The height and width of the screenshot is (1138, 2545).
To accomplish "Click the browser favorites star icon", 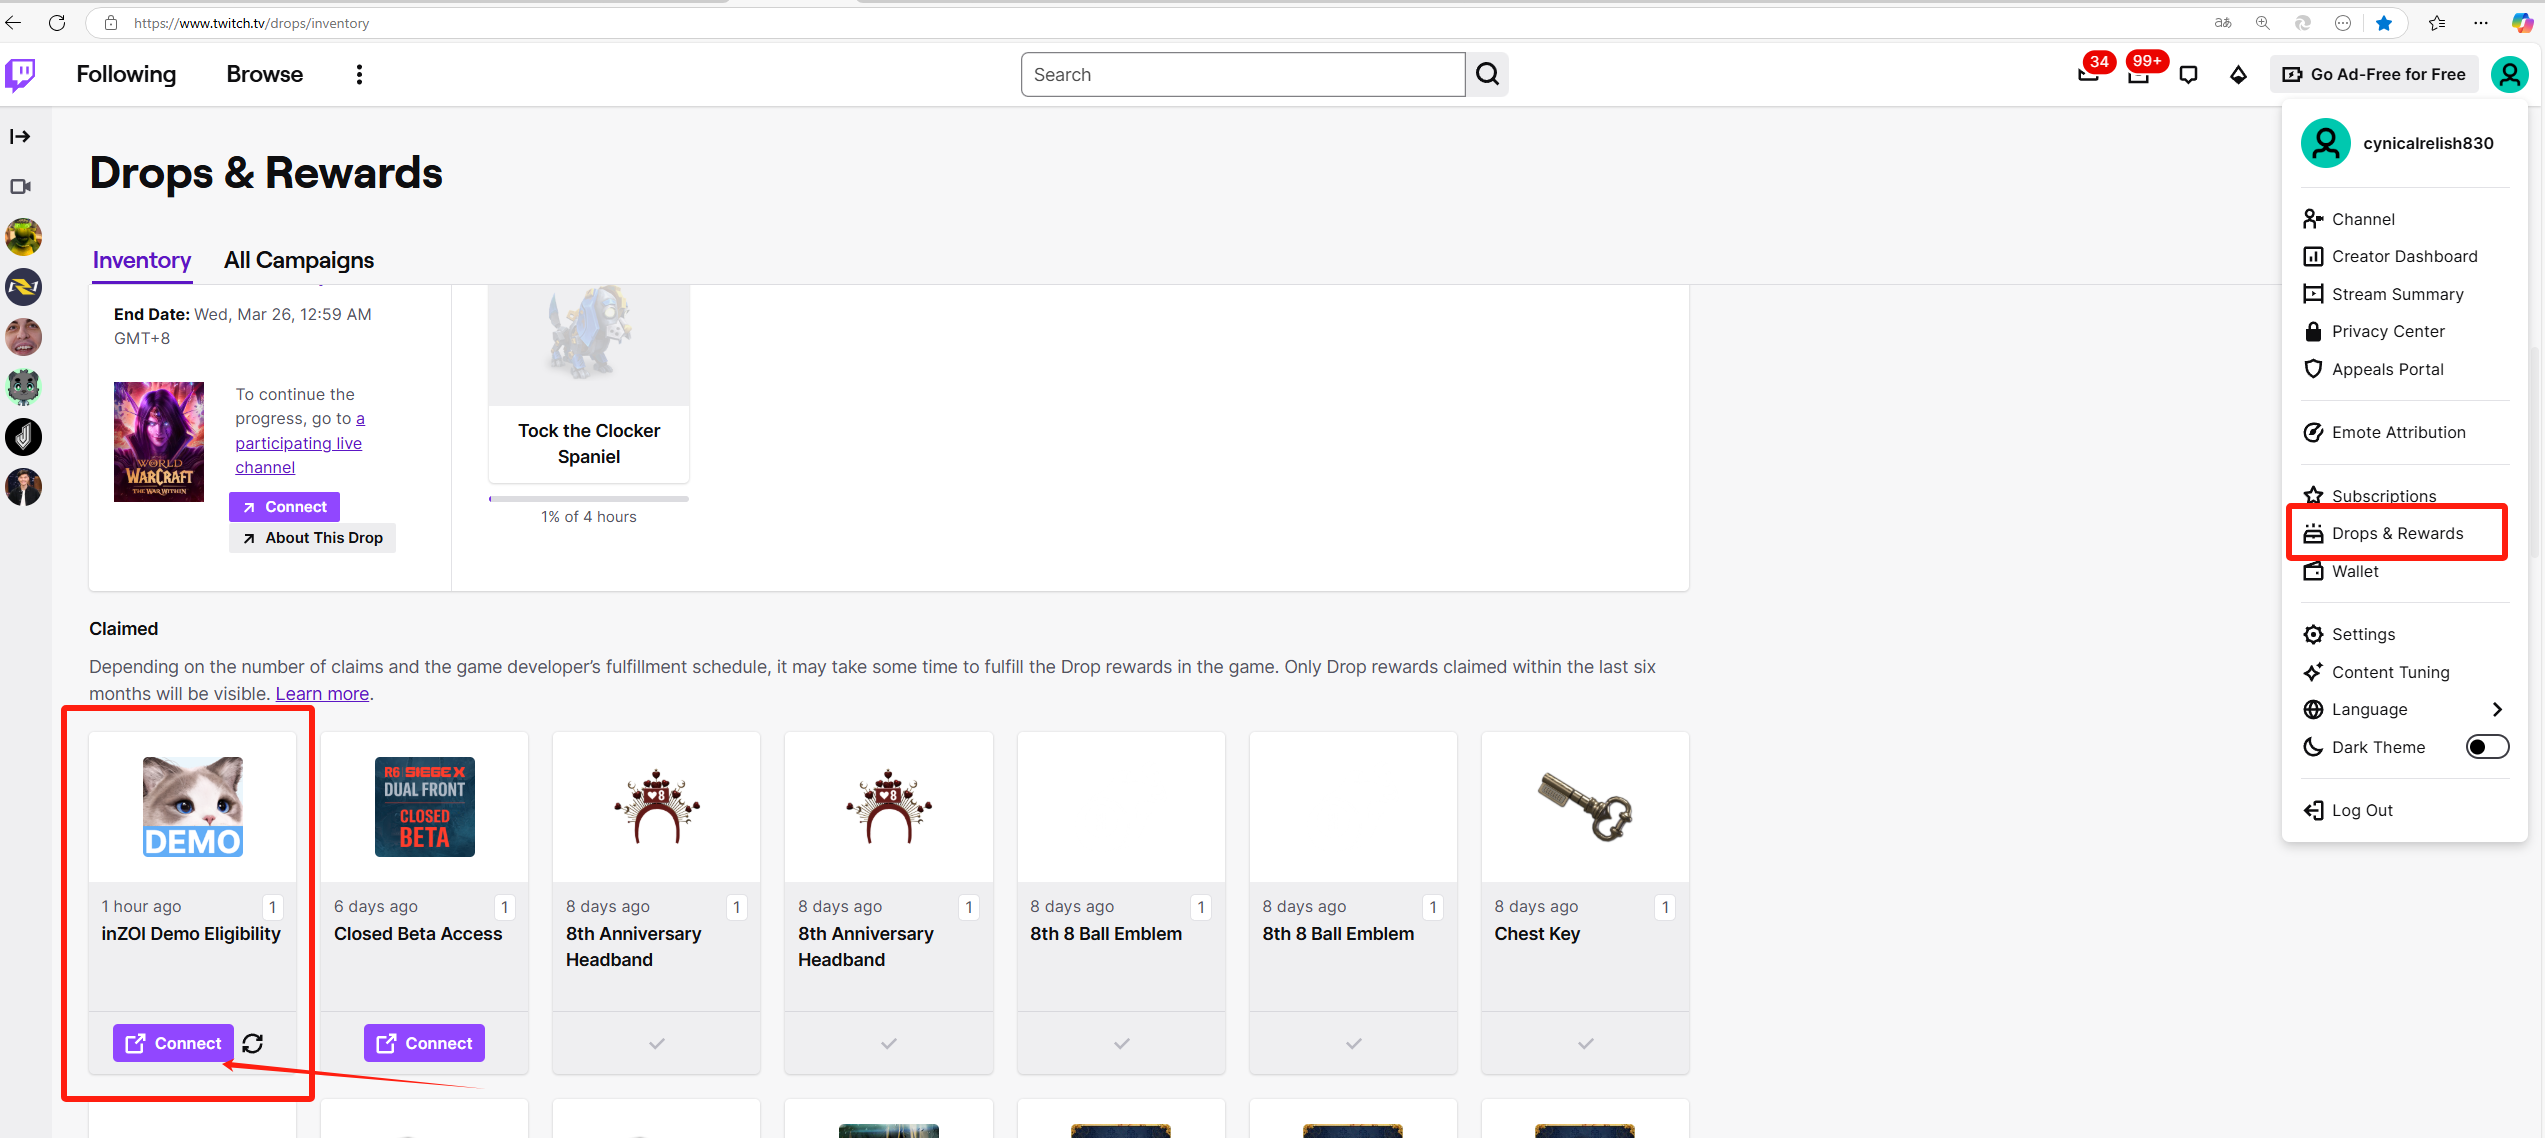I will coord(2384,23).
